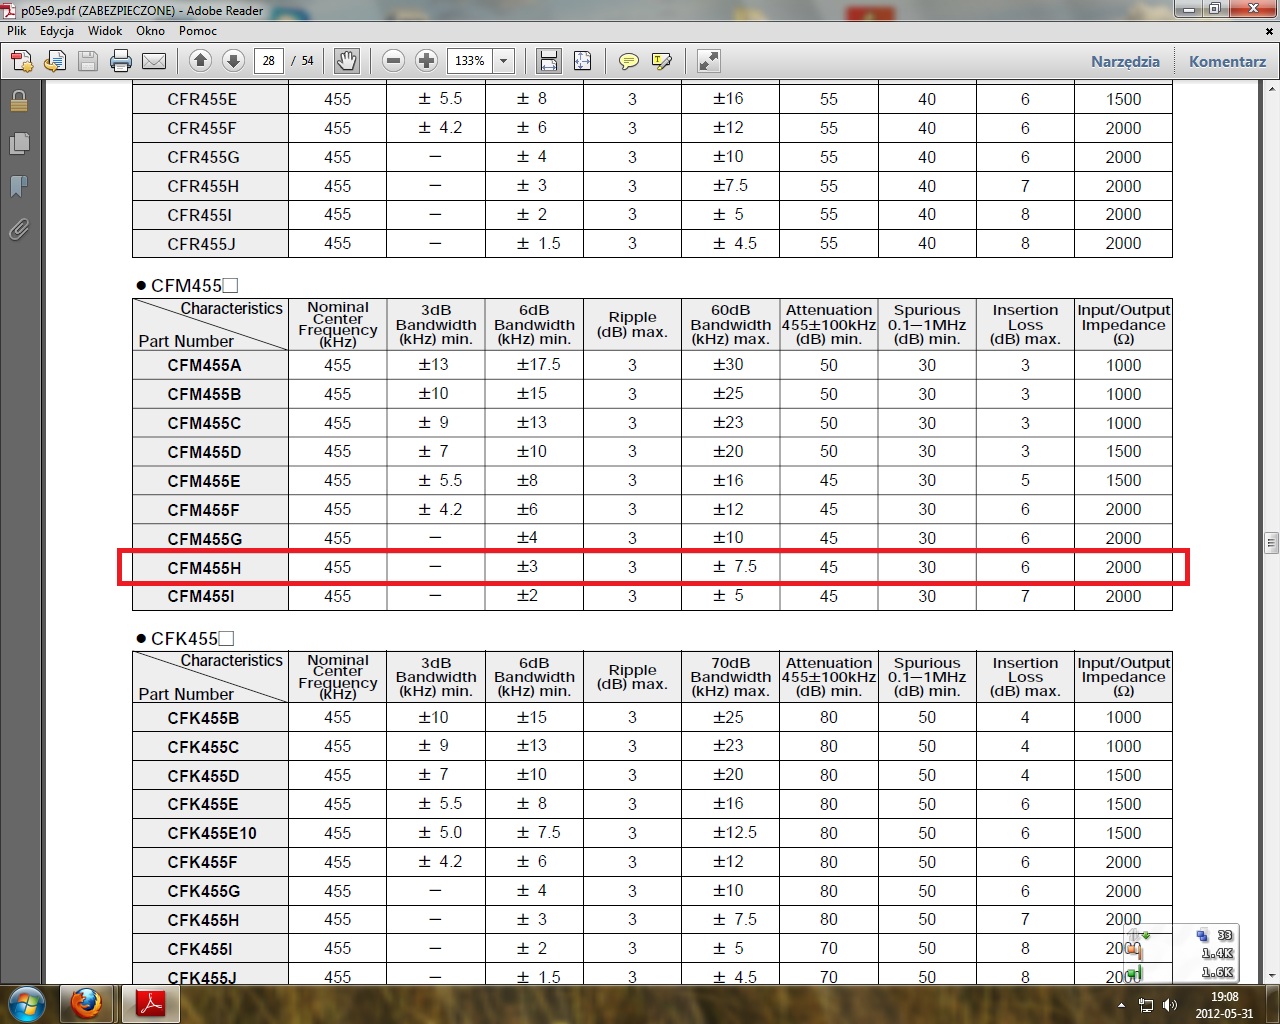The image size is (1280, 1024).
Task: Click the fit width scrolling icon
Action: coord(549,61)
